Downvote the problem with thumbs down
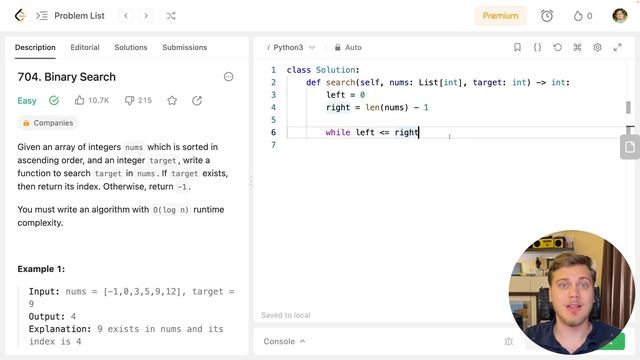 [129, 100]
